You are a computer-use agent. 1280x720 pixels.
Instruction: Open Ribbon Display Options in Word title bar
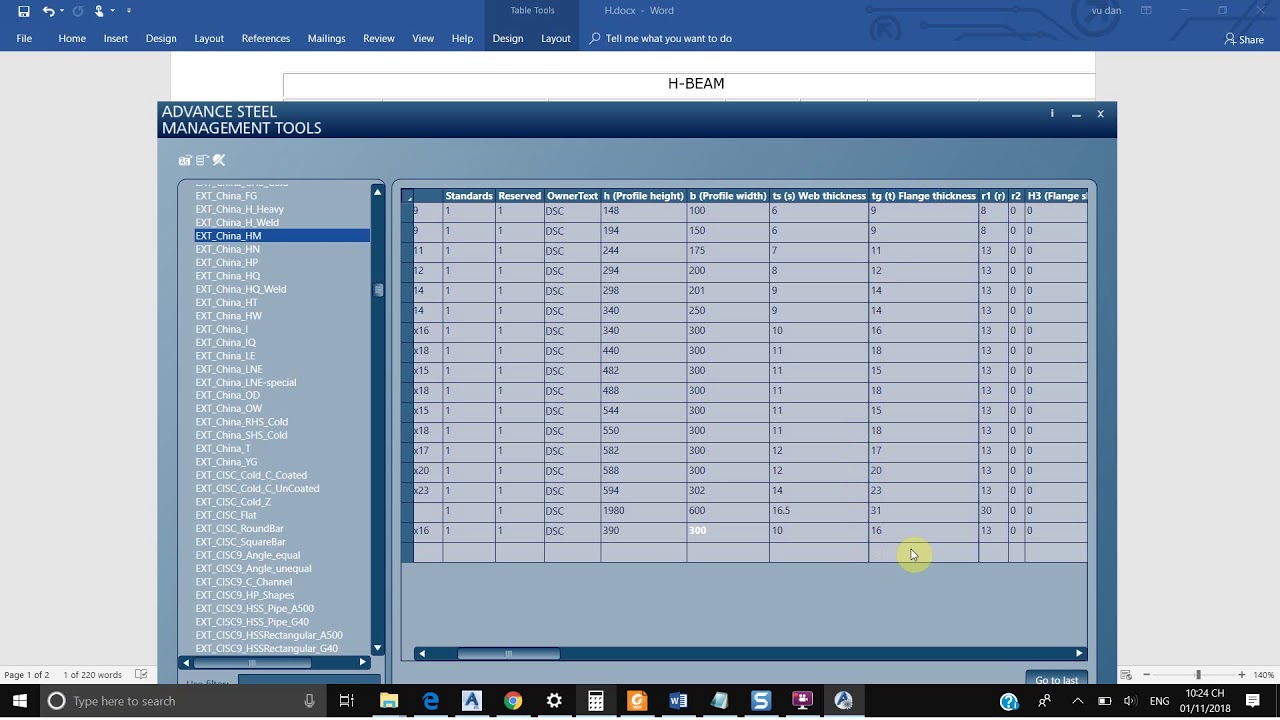[1146, 11]
